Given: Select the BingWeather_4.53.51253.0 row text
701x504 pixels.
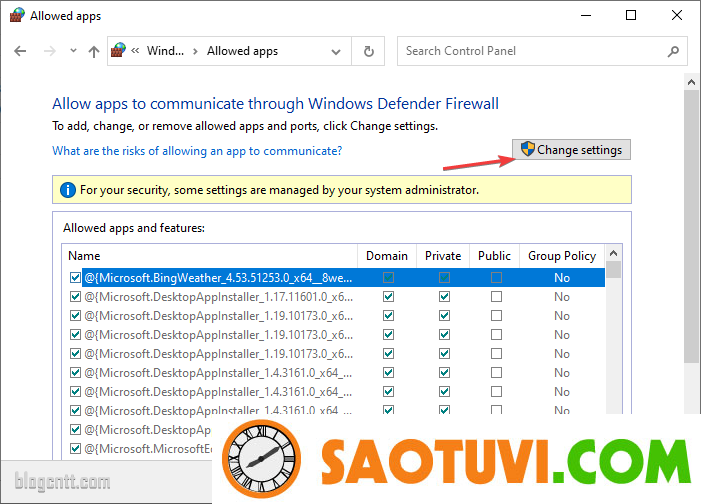Looking at the screenshot, I should pyautogui.click(x=218, y=278).
